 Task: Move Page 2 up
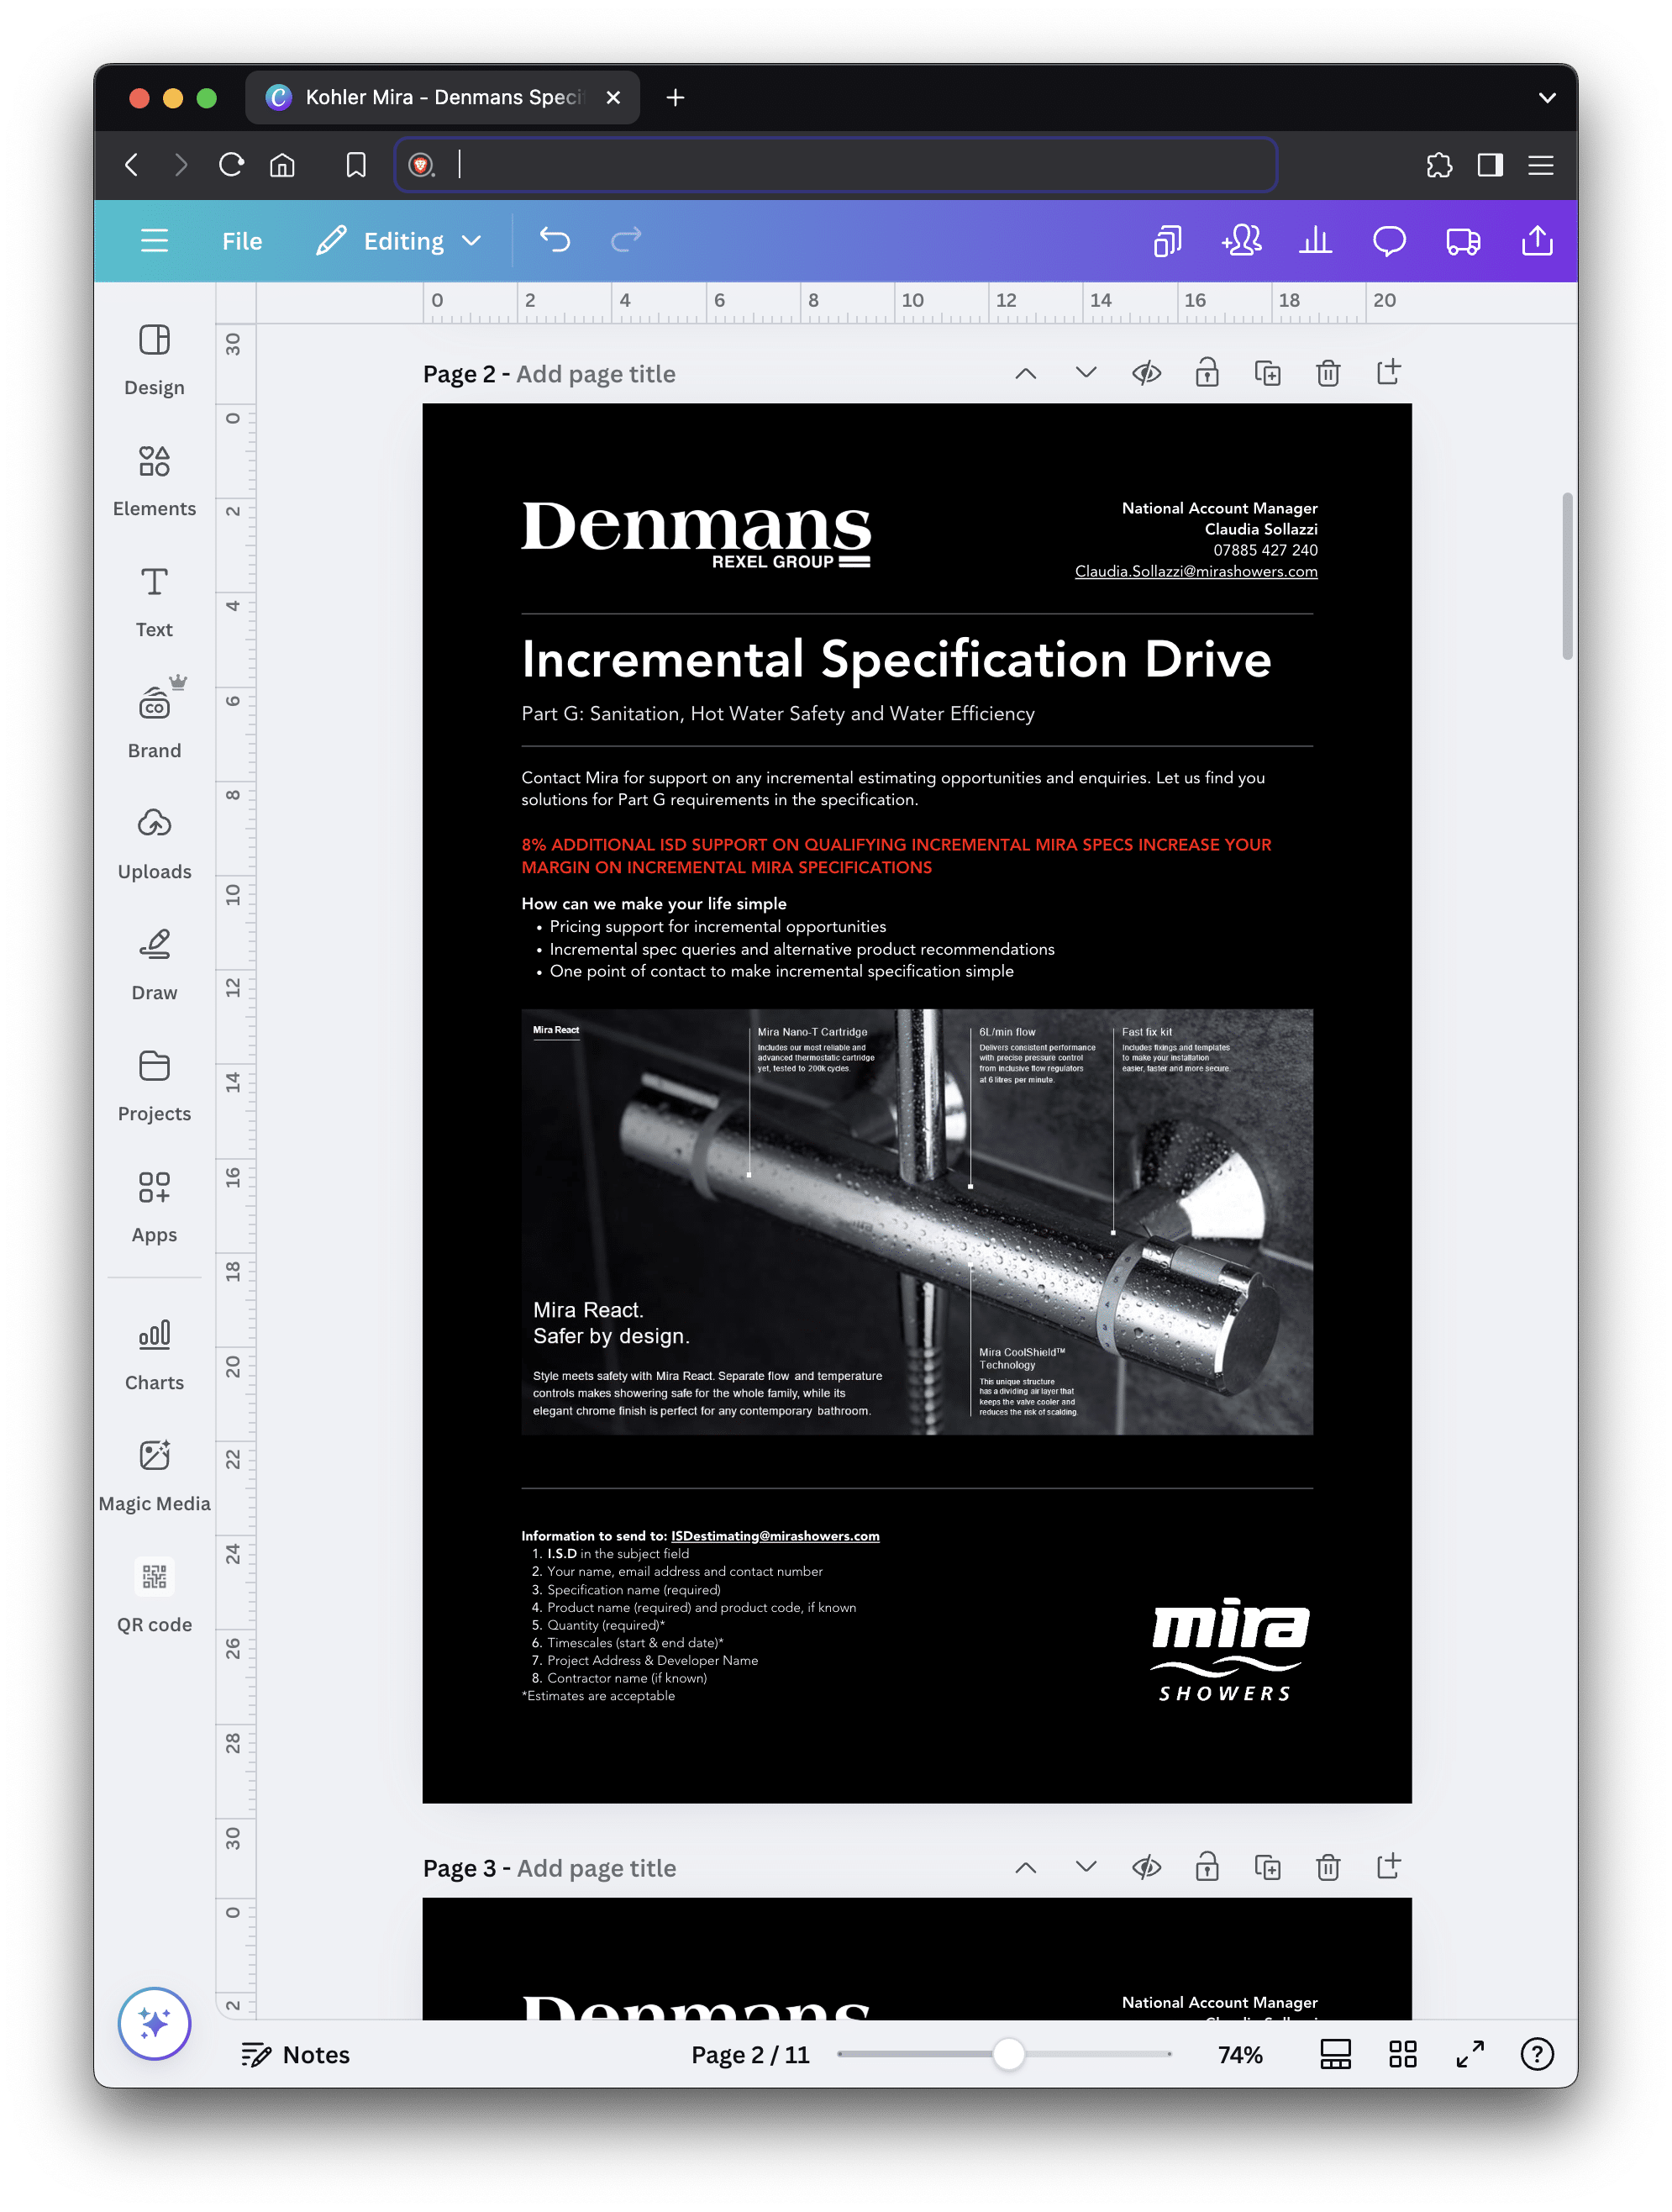1025,374
